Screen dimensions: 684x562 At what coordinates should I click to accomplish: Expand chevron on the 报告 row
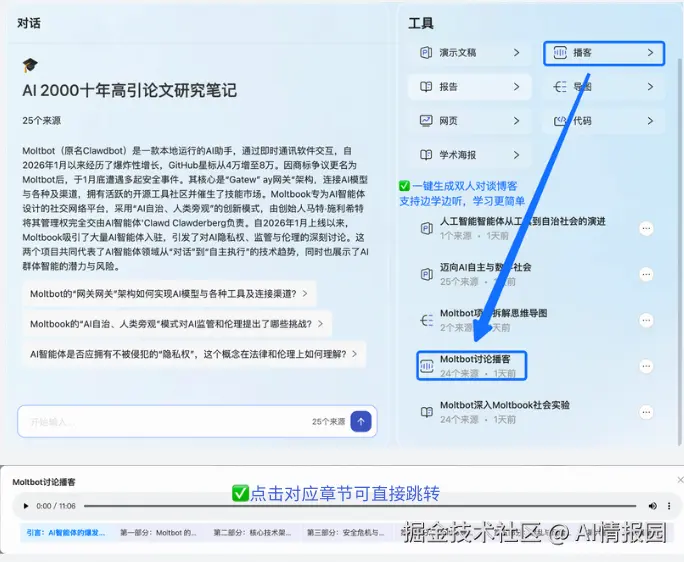tap(516, 87)
